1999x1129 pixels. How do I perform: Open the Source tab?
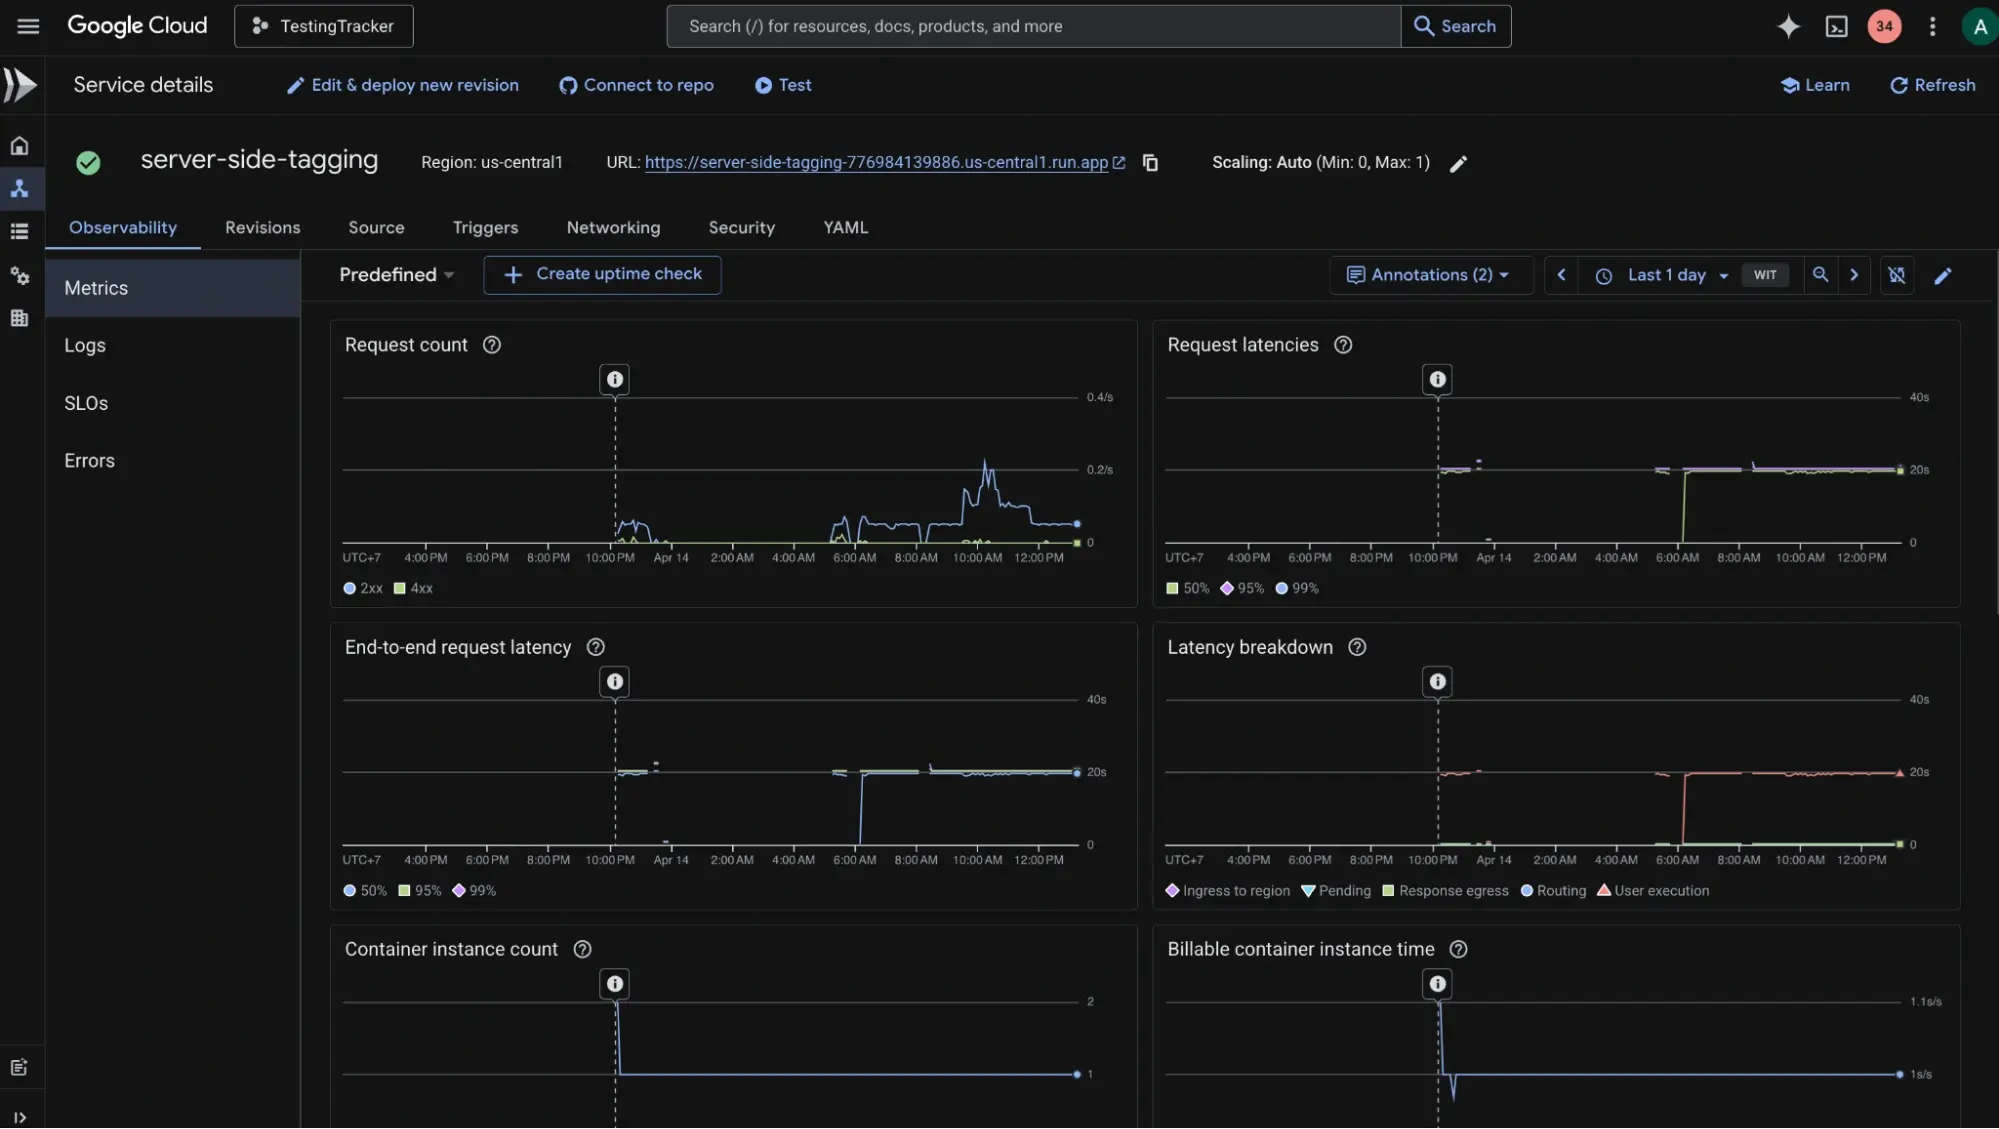pyautogui.click(x=376, y=227)
